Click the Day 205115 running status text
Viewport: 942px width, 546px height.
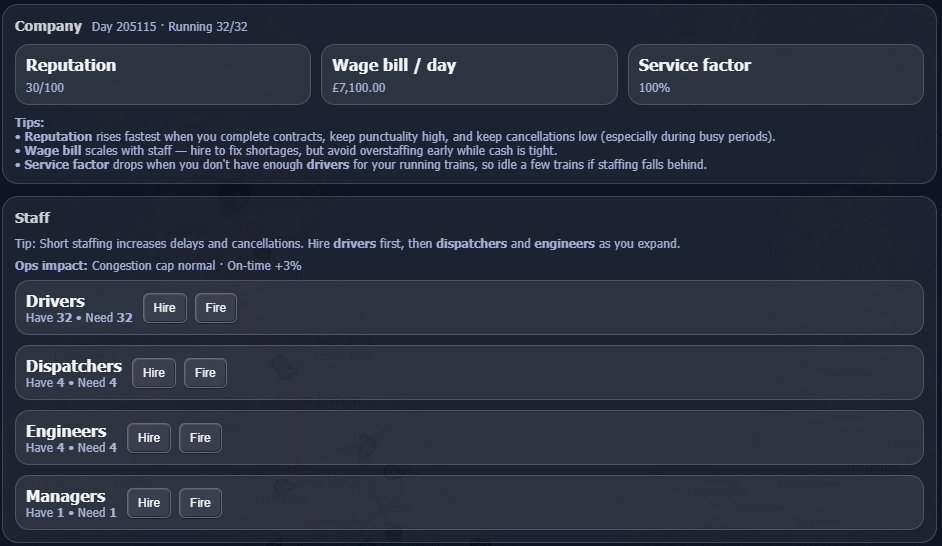(169, 27)
